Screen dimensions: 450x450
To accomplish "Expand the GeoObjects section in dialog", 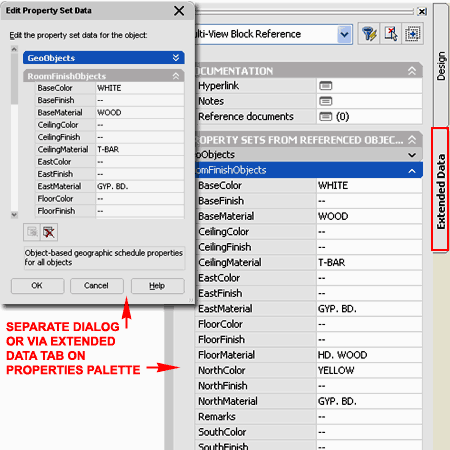I will pos(176,58).
